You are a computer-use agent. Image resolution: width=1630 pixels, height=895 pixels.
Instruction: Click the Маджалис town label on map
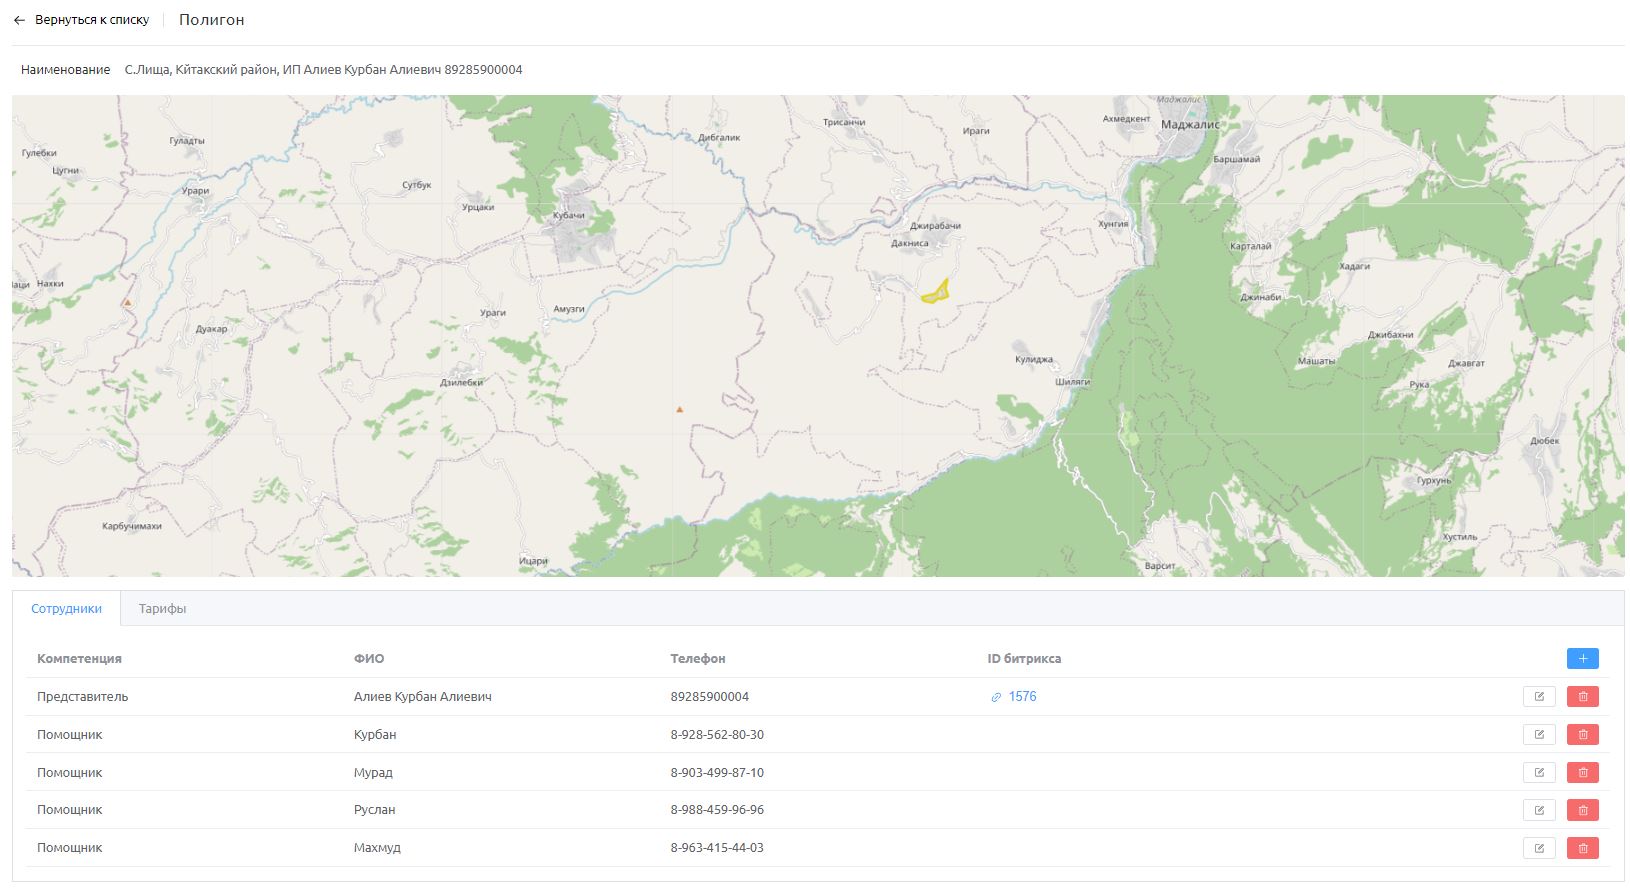[1190, 125]
